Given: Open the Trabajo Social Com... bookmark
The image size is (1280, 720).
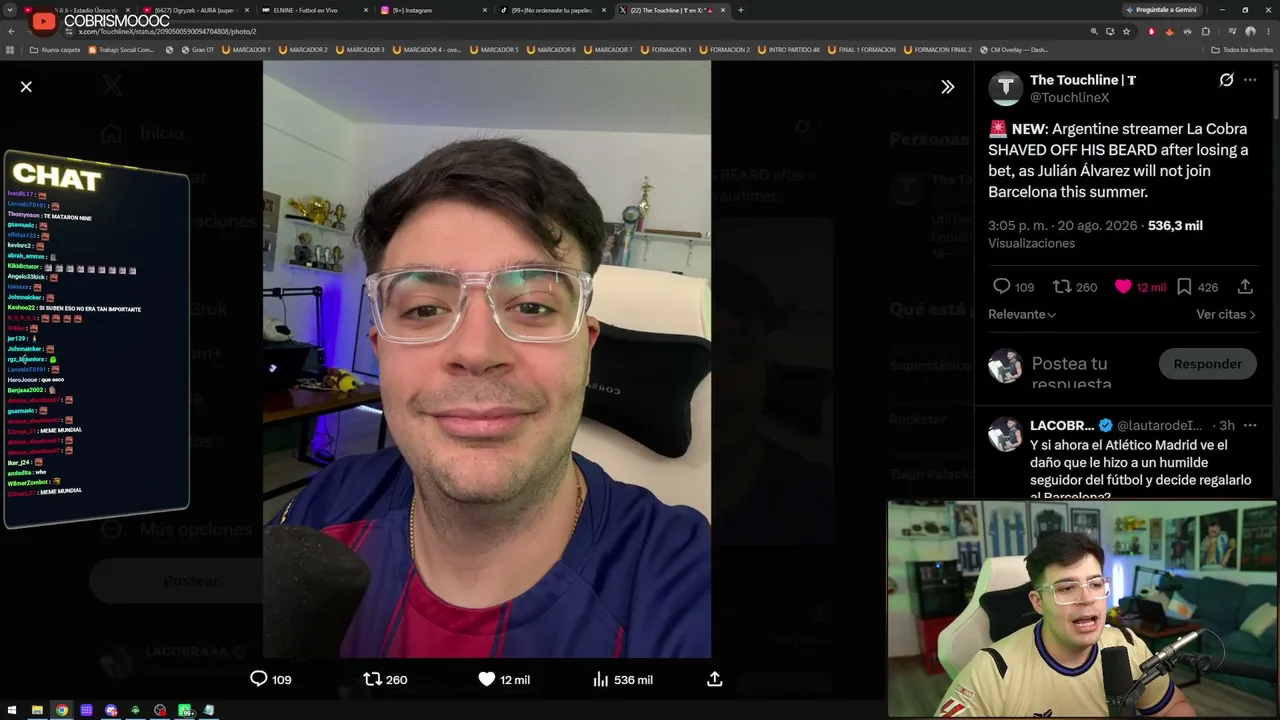Looking at the screenshot, I should click(x=122, y=49).
